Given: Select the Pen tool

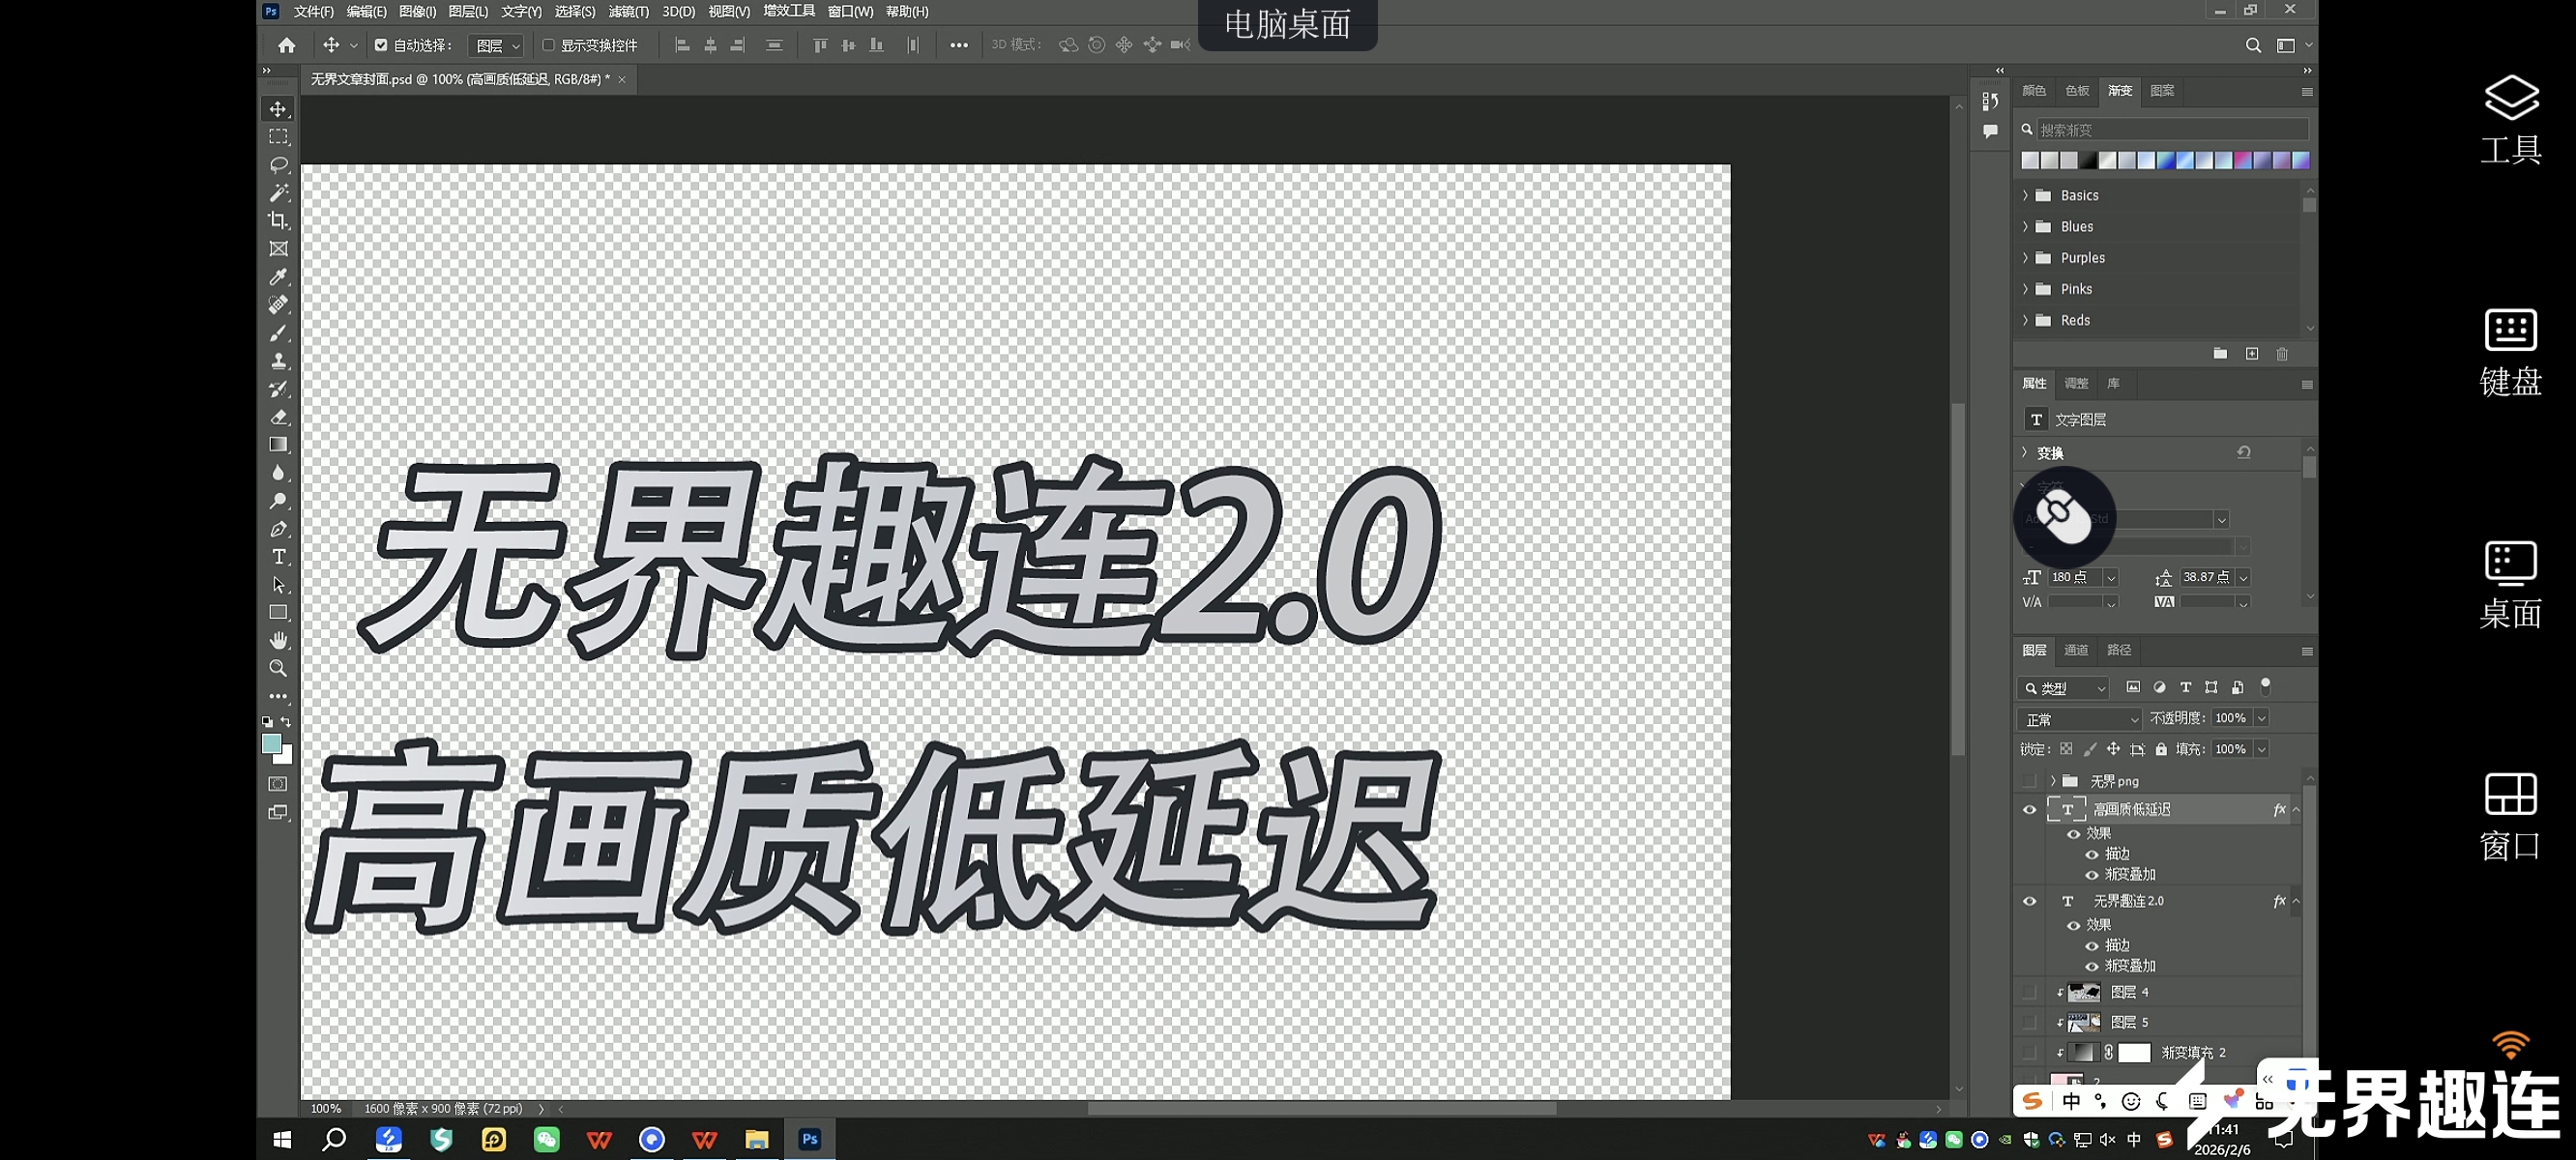Looking at the screenshot, I should click(x=278, y=529).
